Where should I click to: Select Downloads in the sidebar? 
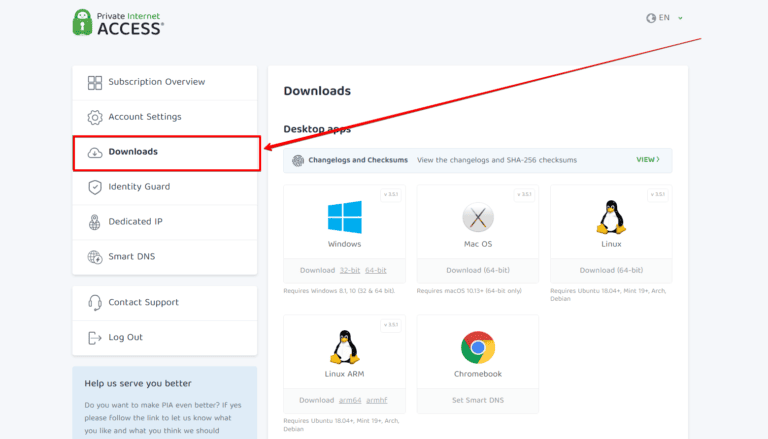pos(167,153)
